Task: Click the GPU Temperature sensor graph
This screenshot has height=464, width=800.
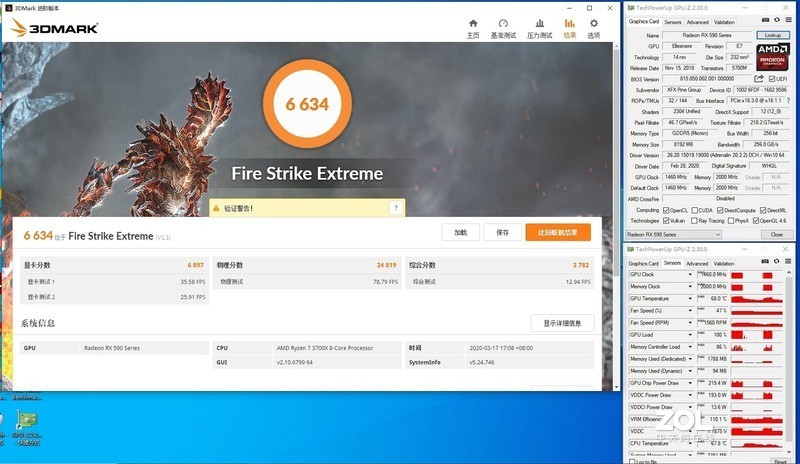Action: coord(757,299)
